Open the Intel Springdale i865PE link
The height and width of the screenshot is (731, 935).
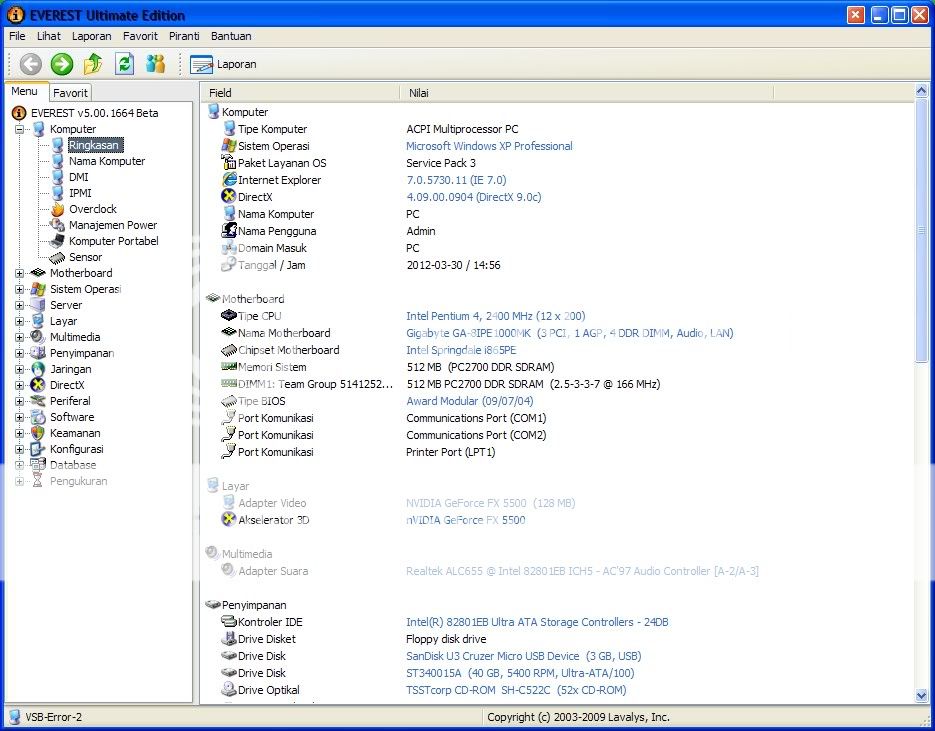[x=461, y=350]
